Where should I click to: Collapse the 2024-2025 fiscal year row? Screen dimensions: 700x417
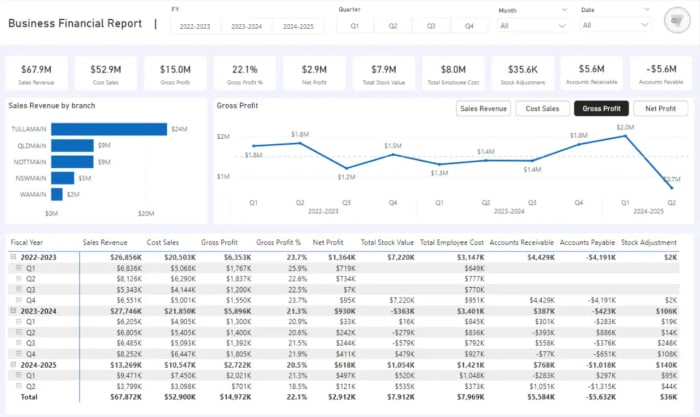click(x=13, y=364)
